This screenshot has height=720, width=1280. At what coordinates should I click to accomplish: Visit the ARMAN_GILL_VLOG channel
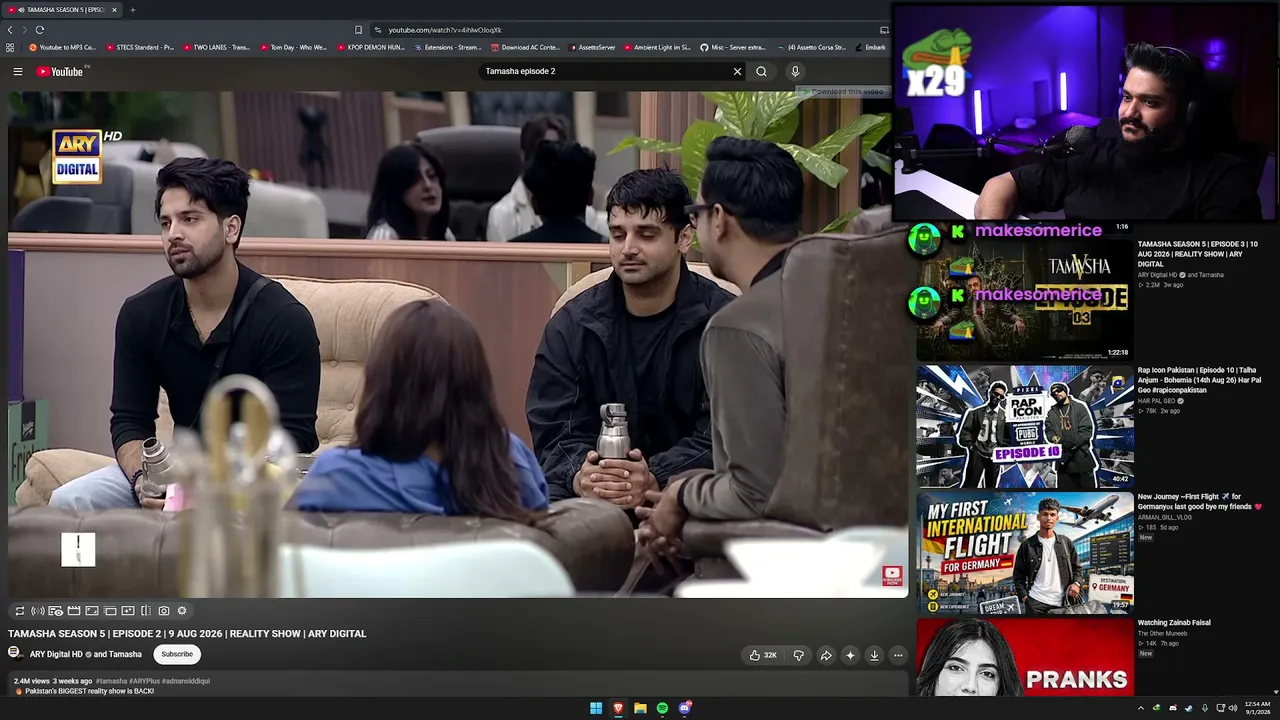click(x=1163, y=517)
